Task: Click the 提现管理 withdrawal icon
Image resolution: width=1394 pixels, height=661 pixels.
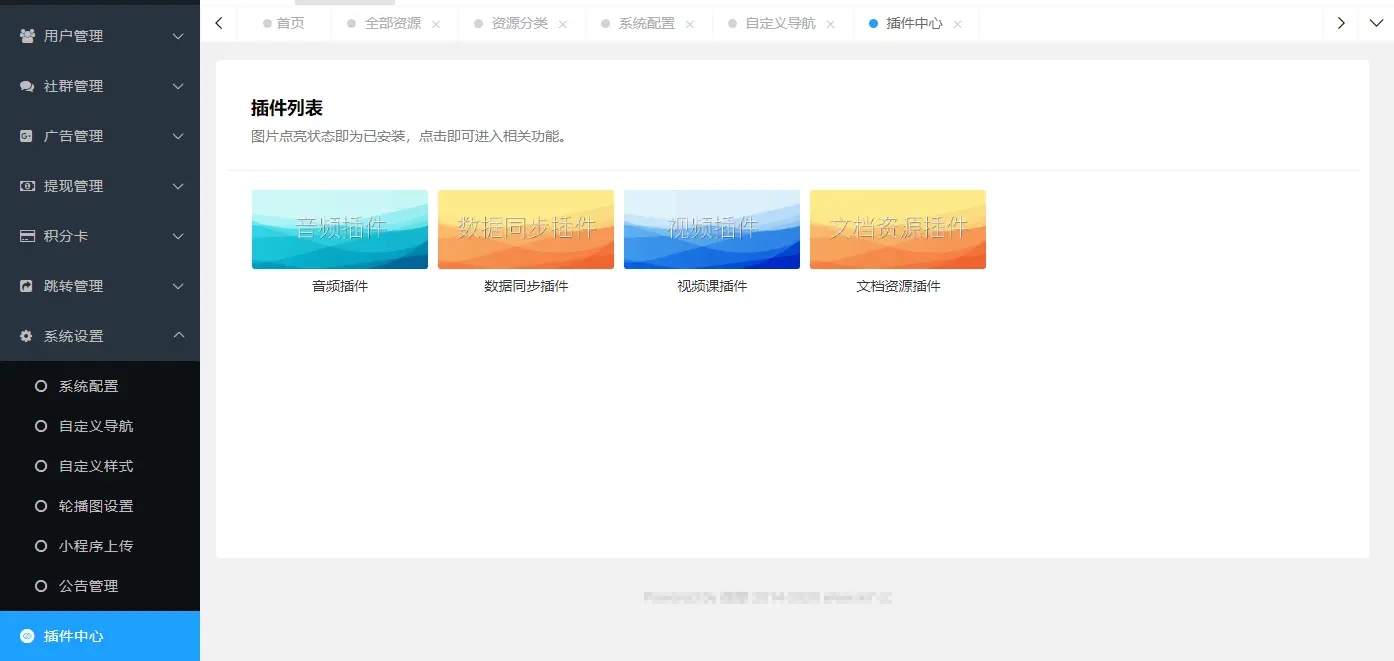Action: pos(24,186)
